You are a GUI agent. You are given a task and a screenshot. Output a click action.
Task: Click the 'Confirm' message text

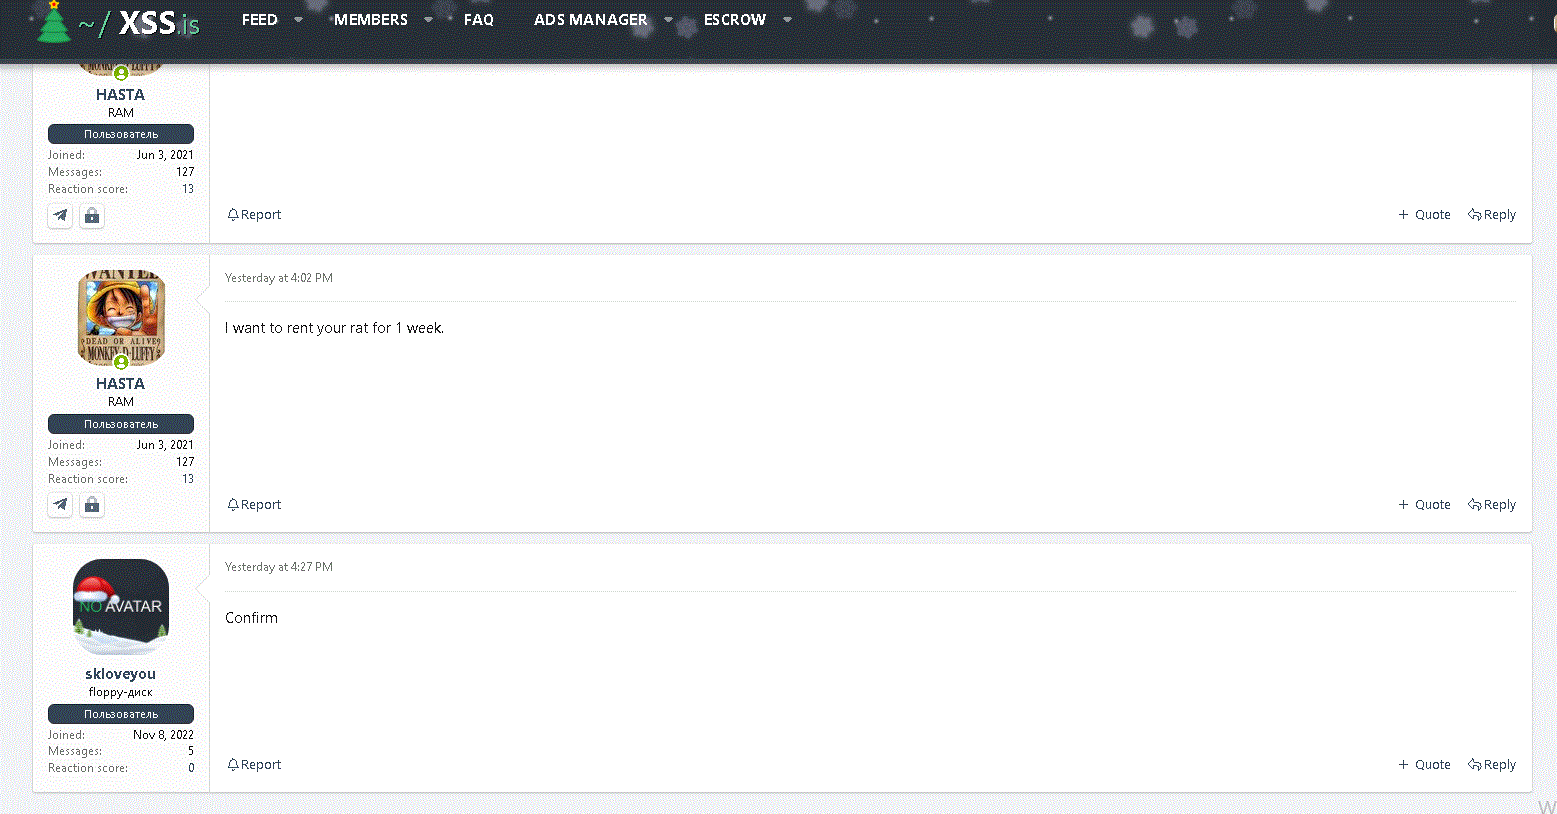(252, 618)
